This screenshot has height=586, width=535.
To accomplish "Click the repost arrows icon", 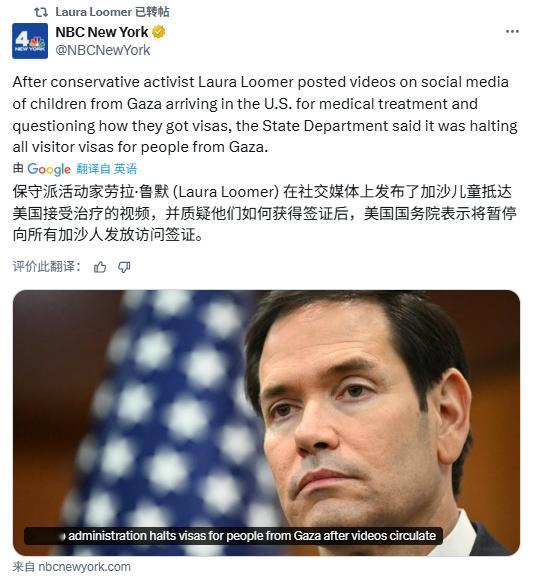I will [41, 12].
